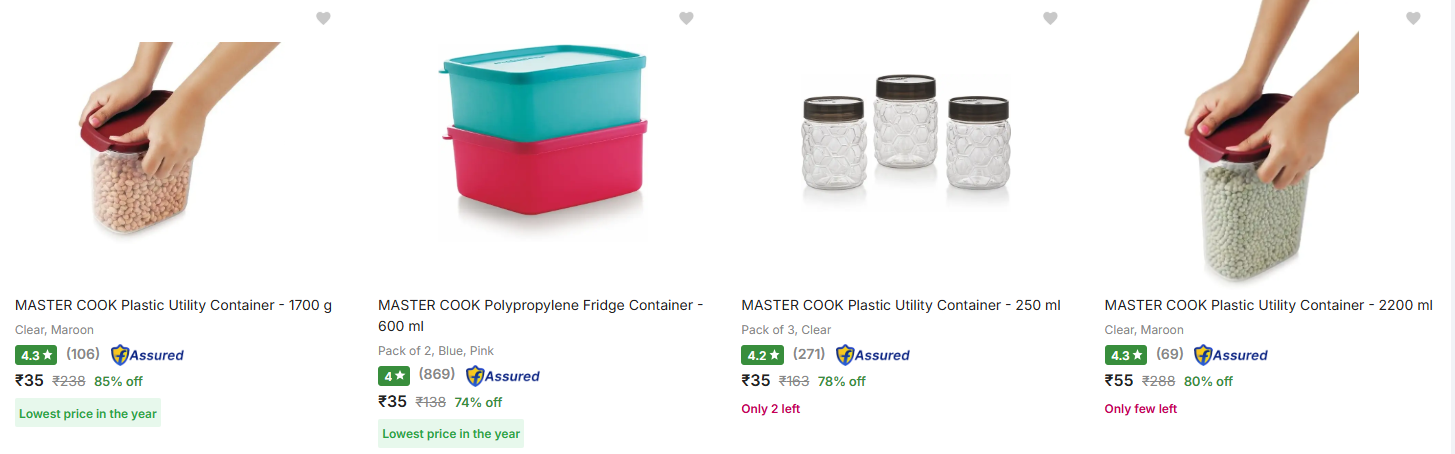Click Assured badge on Fridge Container listing
The width and height of the screenshot is (1455, 454).
pyautogui.click(x=503, y=376)
